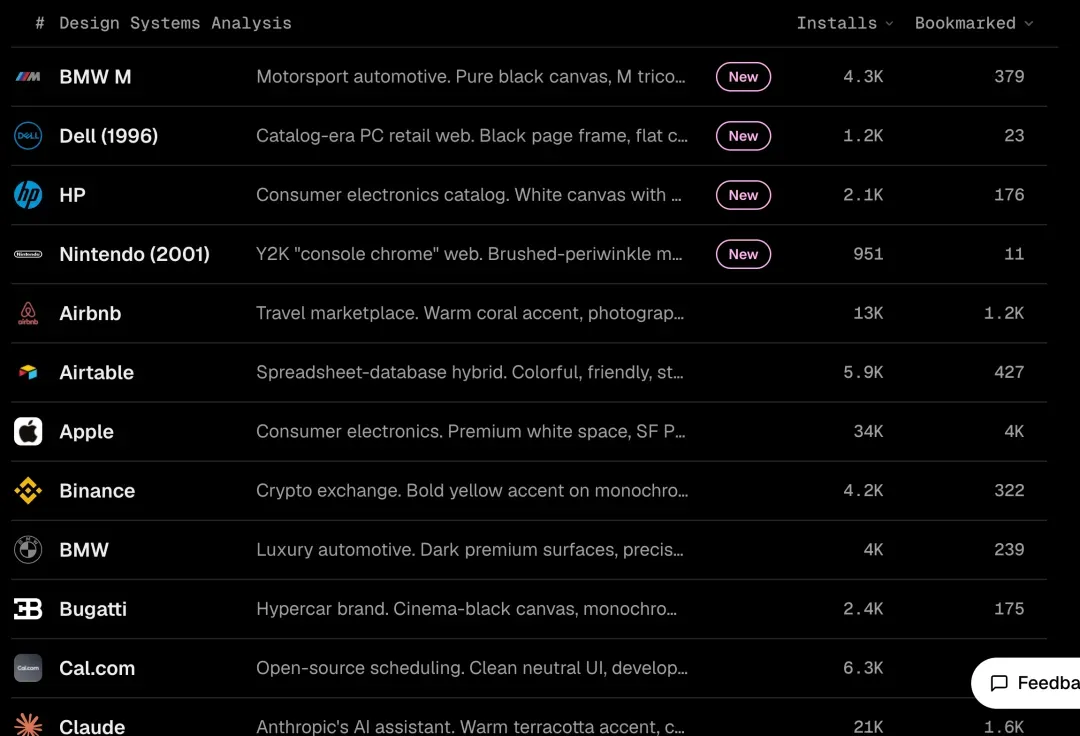The width and height of the screenshot is (1080, 736).
Task: Click the BMW M tricolor logo icon
Action: click(28, 76)
